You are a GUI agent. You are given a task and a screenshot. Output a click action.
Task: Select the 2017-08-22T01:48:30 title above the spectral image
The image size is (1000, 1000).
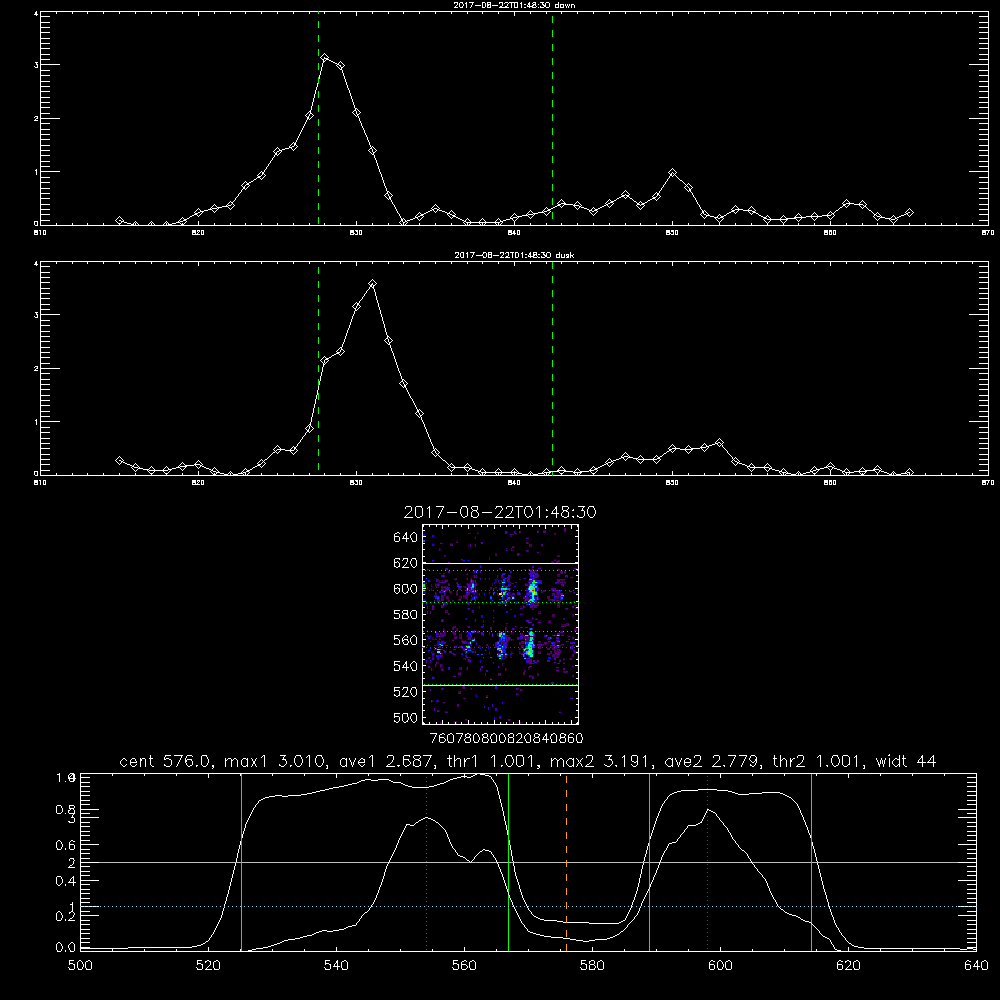tap(500, 512)
